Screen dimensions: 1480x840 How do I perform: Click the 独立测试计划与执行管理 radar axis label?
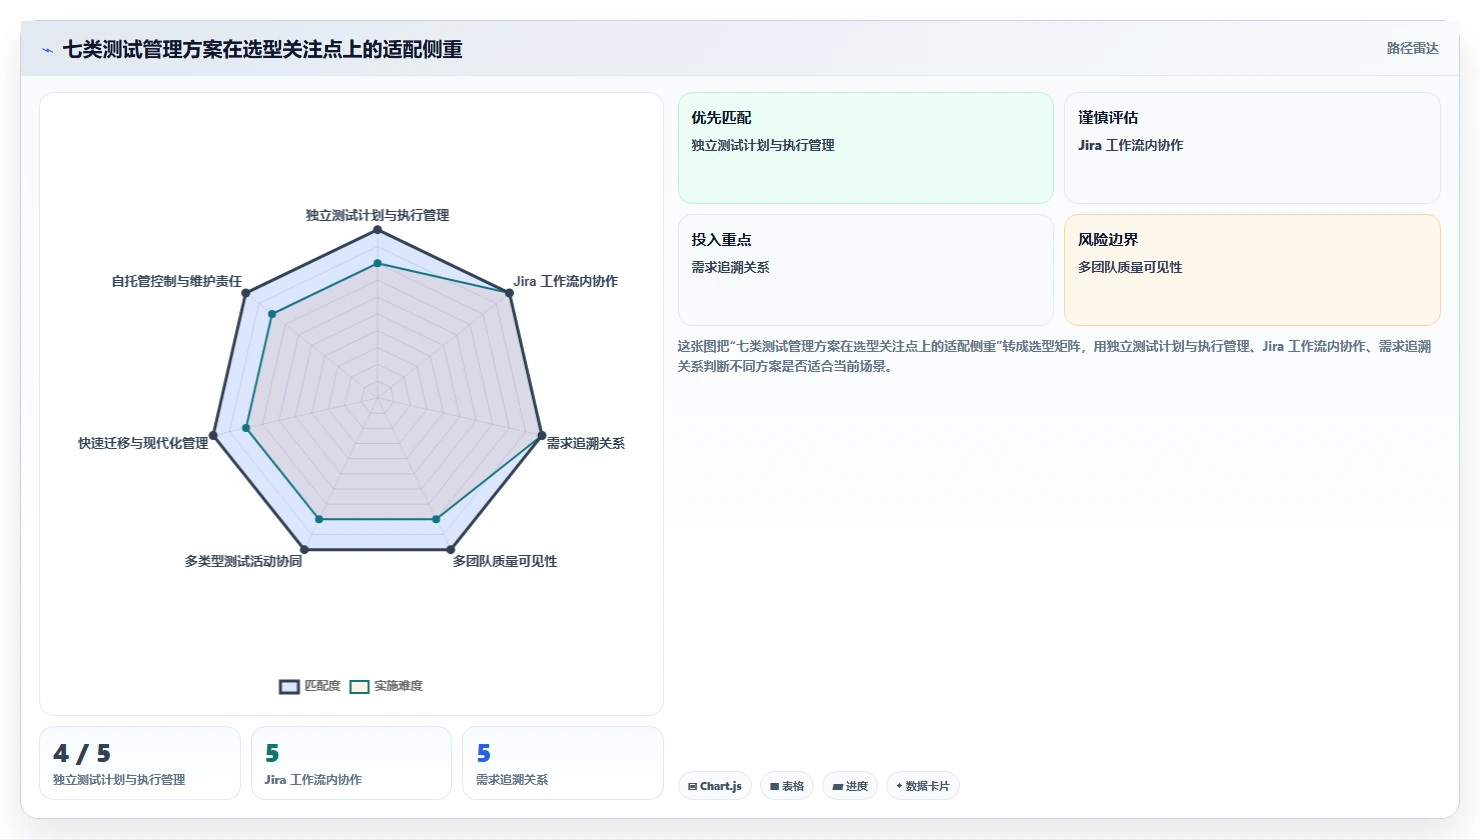[x=377, y=215]
